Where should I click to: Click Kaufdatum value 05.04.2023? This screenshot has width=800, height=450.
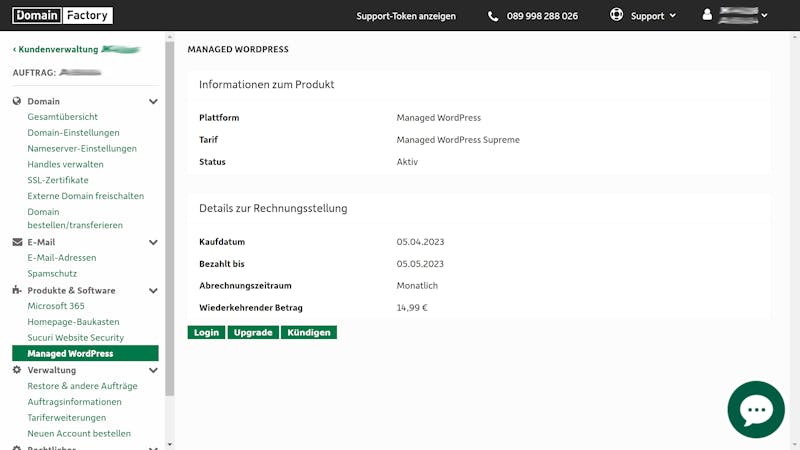pyautogui.click(x=420, y=242)
